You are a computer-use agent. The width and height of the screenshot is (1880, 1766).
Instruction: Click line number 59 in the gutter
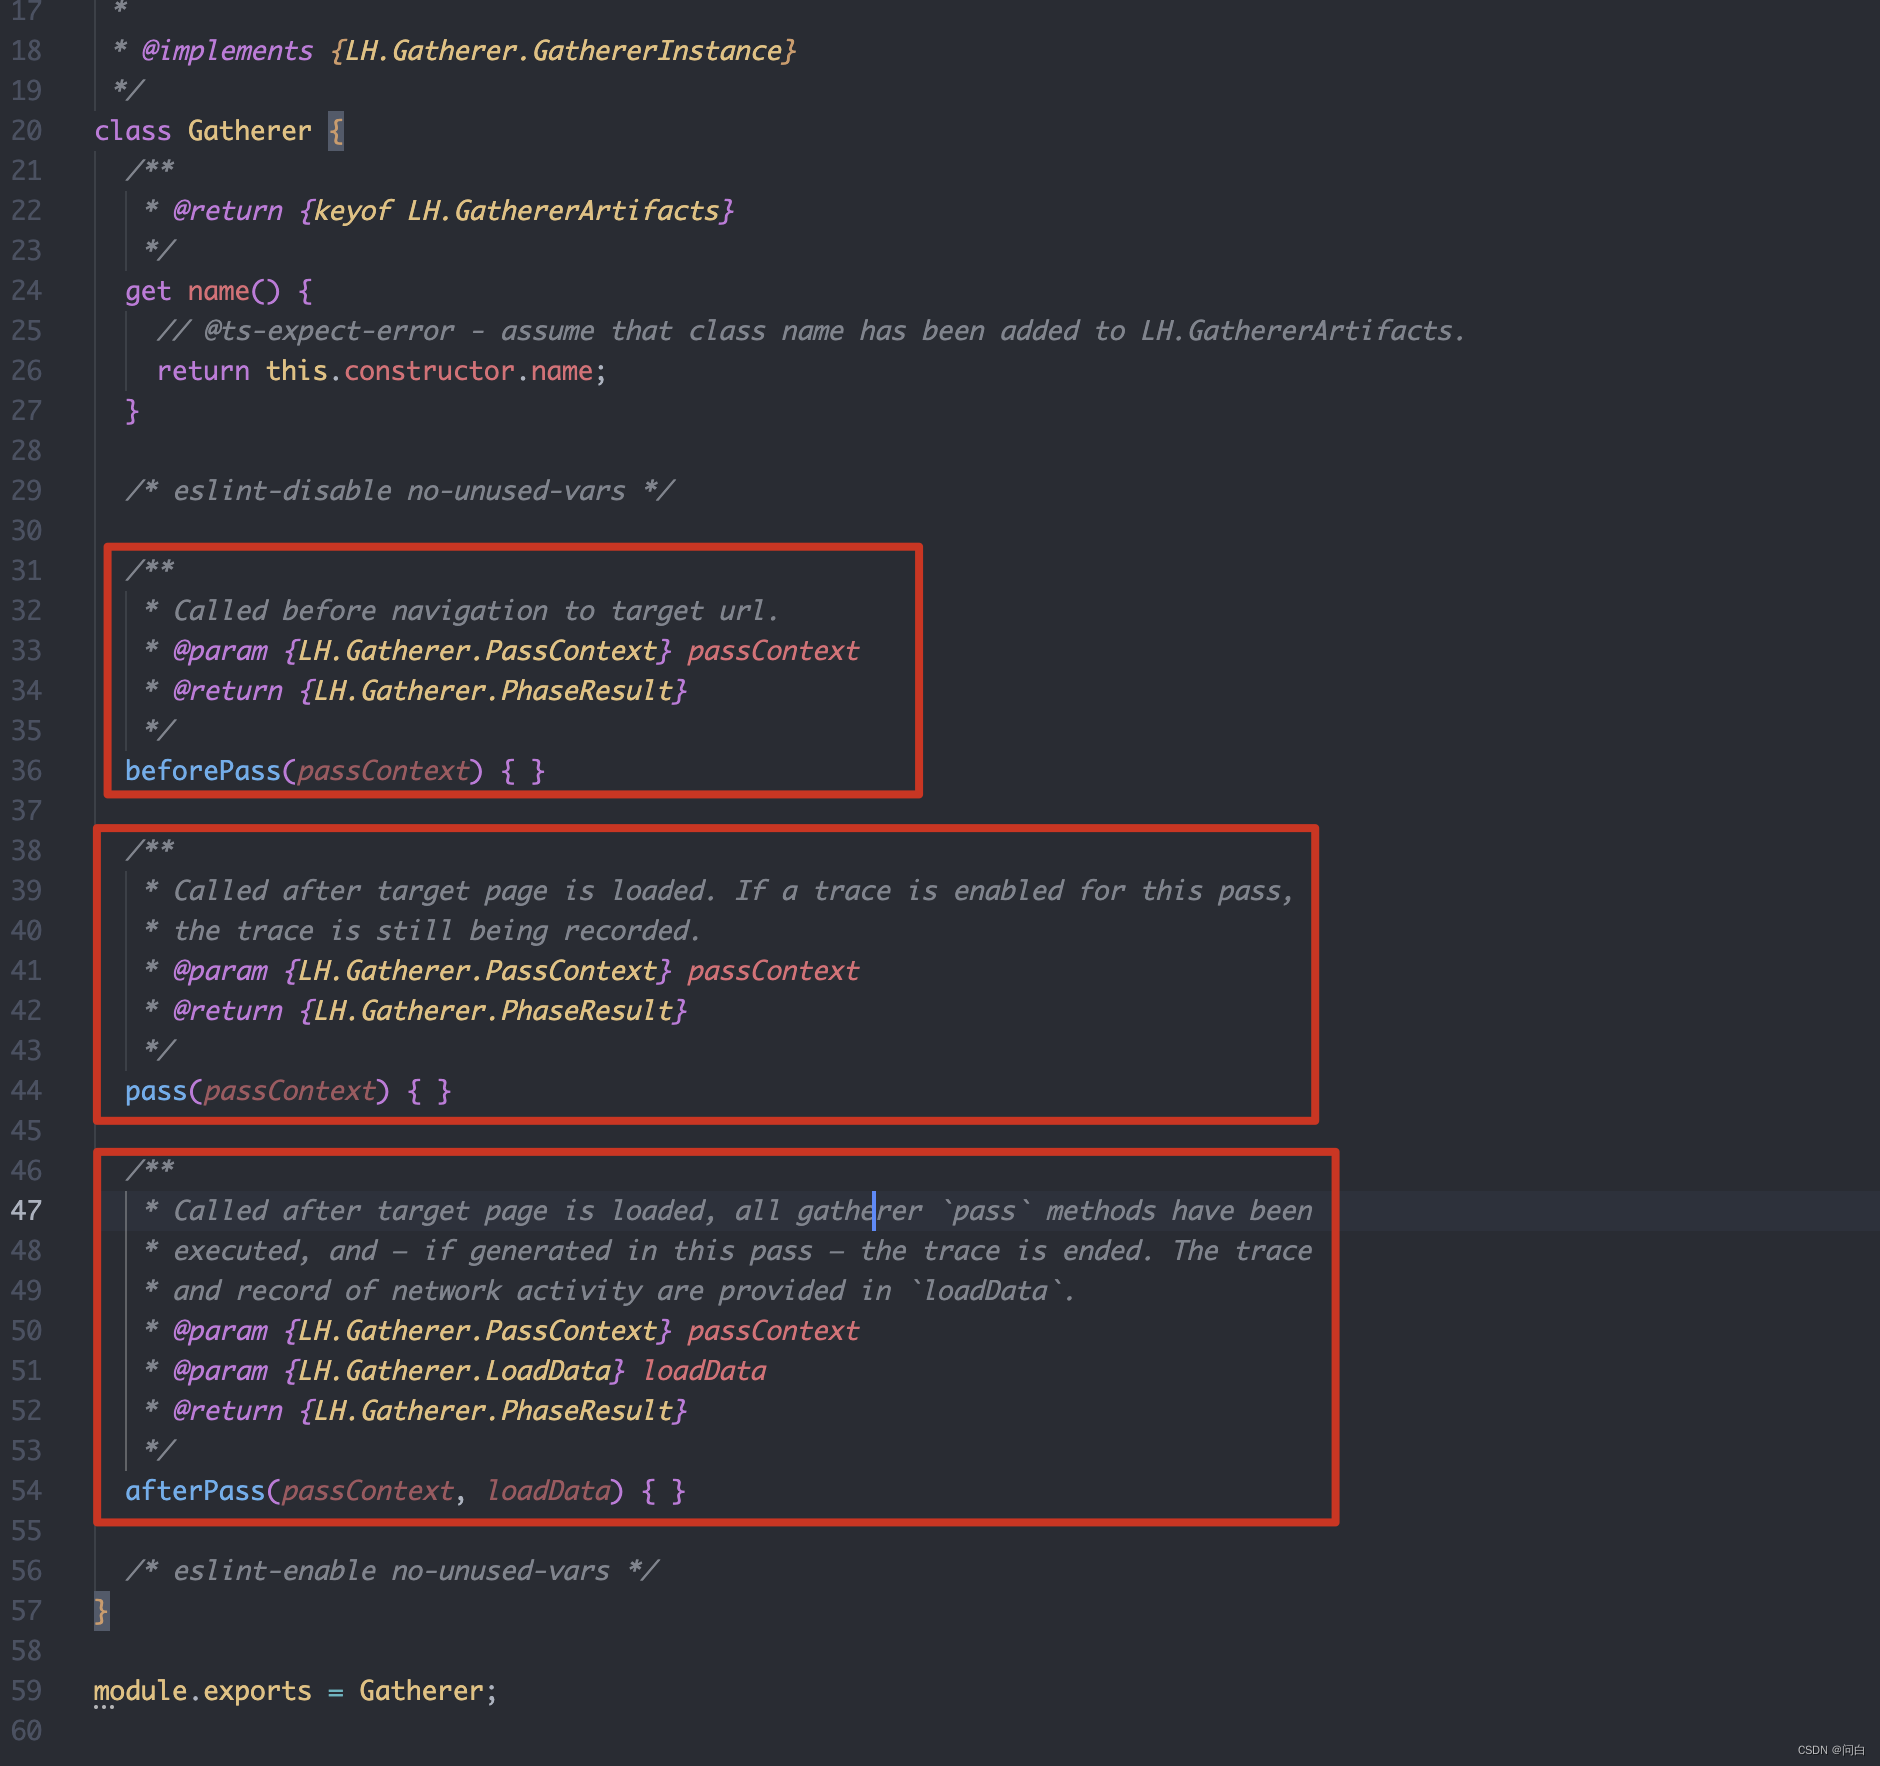26,1691
